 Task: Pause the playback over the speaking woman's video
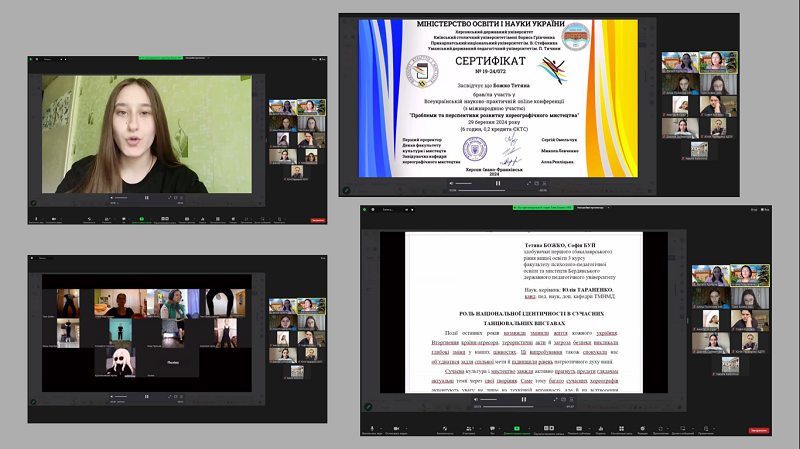[148, 198]
